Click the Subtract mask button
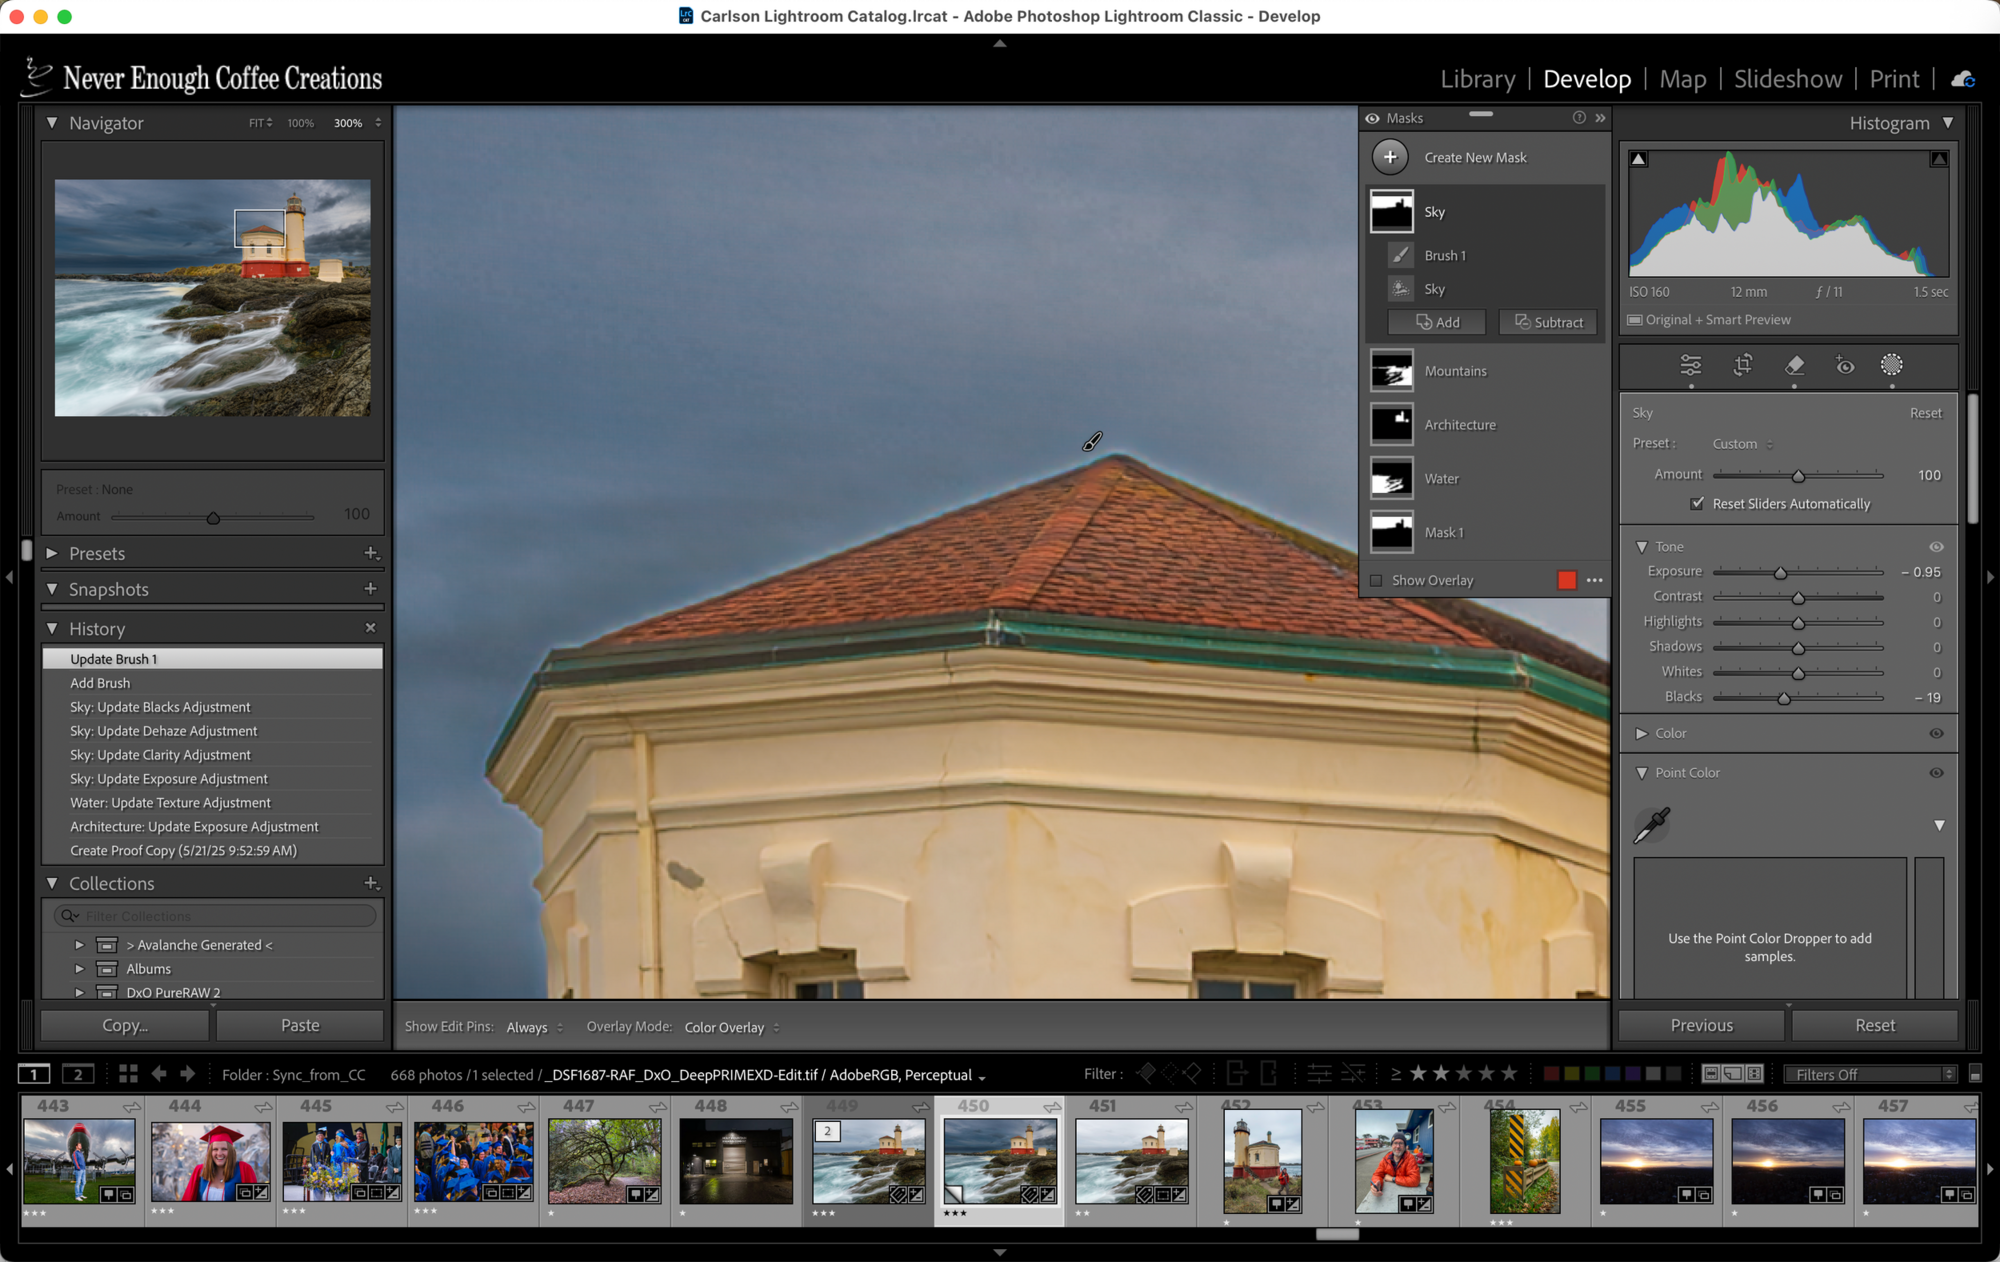The width and height of the screenshot is (2000, 1262). click(x=1548, y=322)
